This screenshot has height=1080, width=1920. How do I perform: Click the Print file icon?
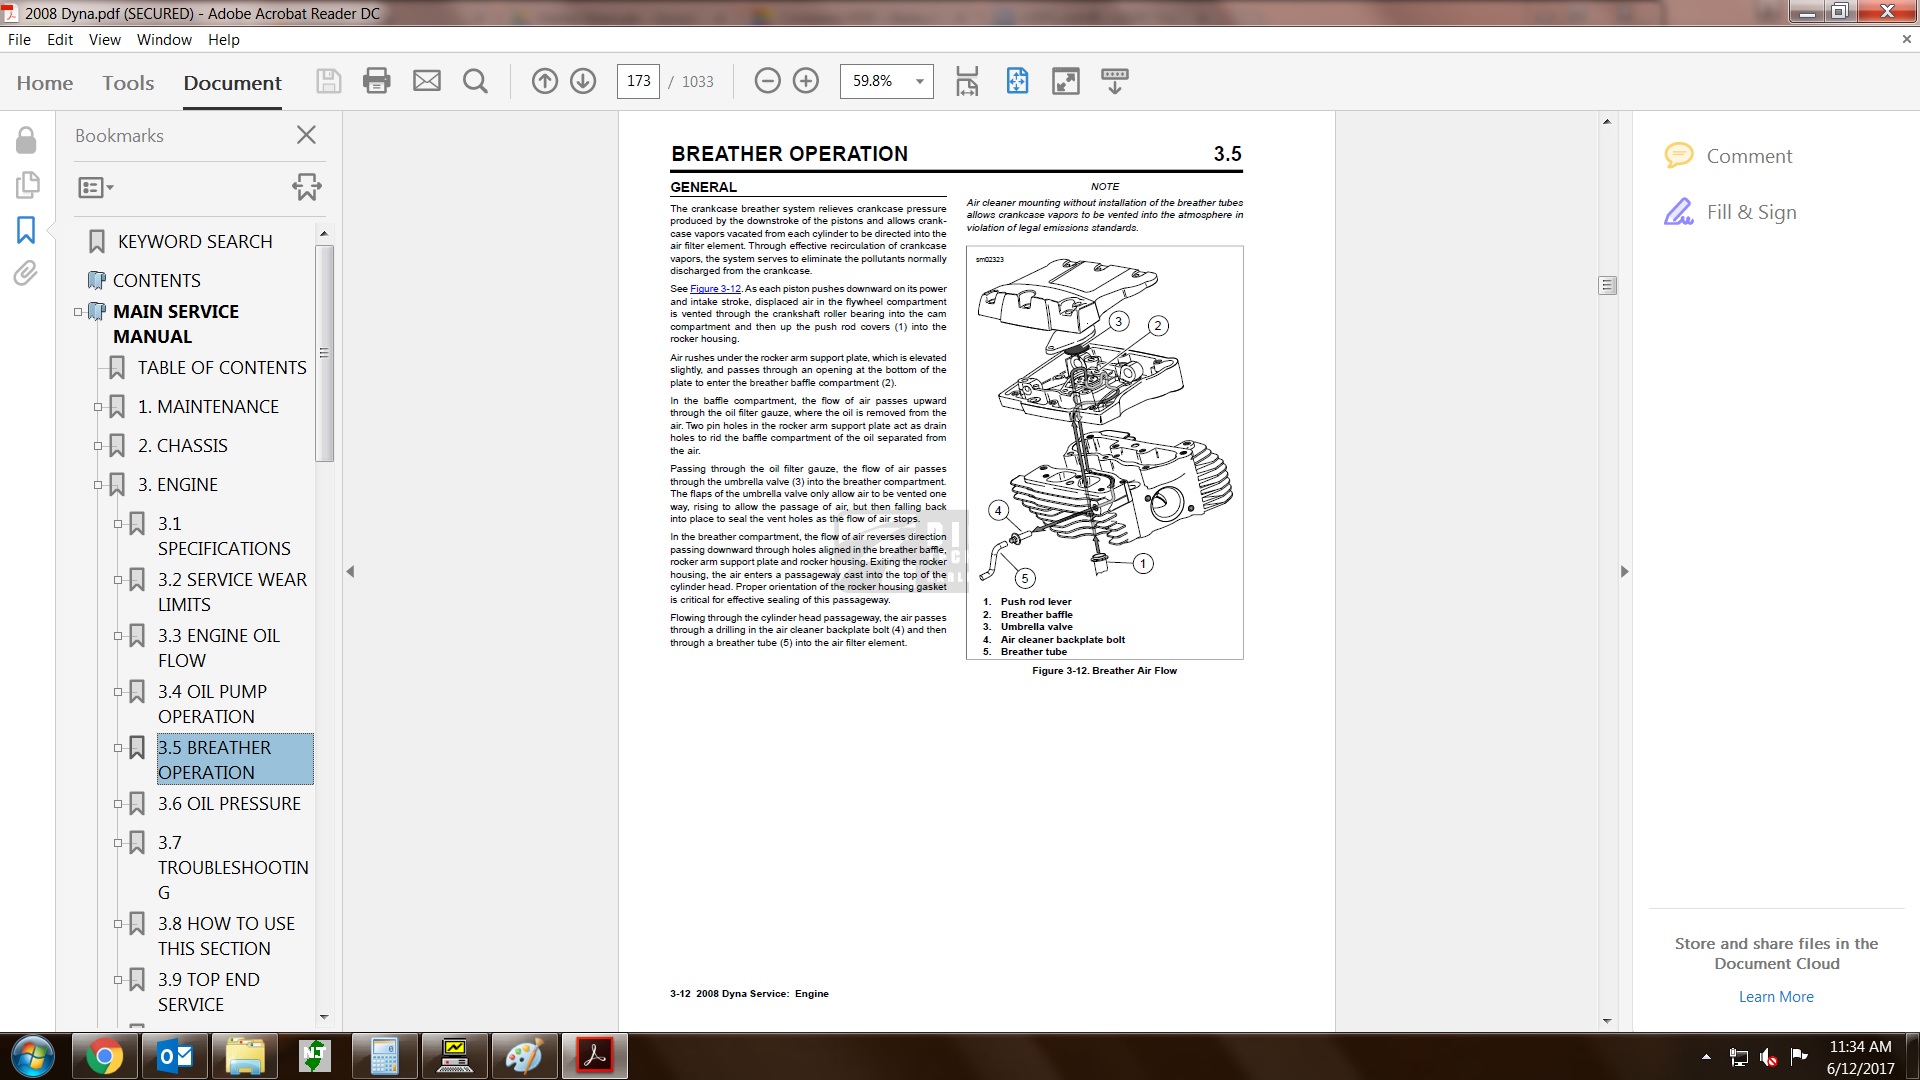point(376,81)
